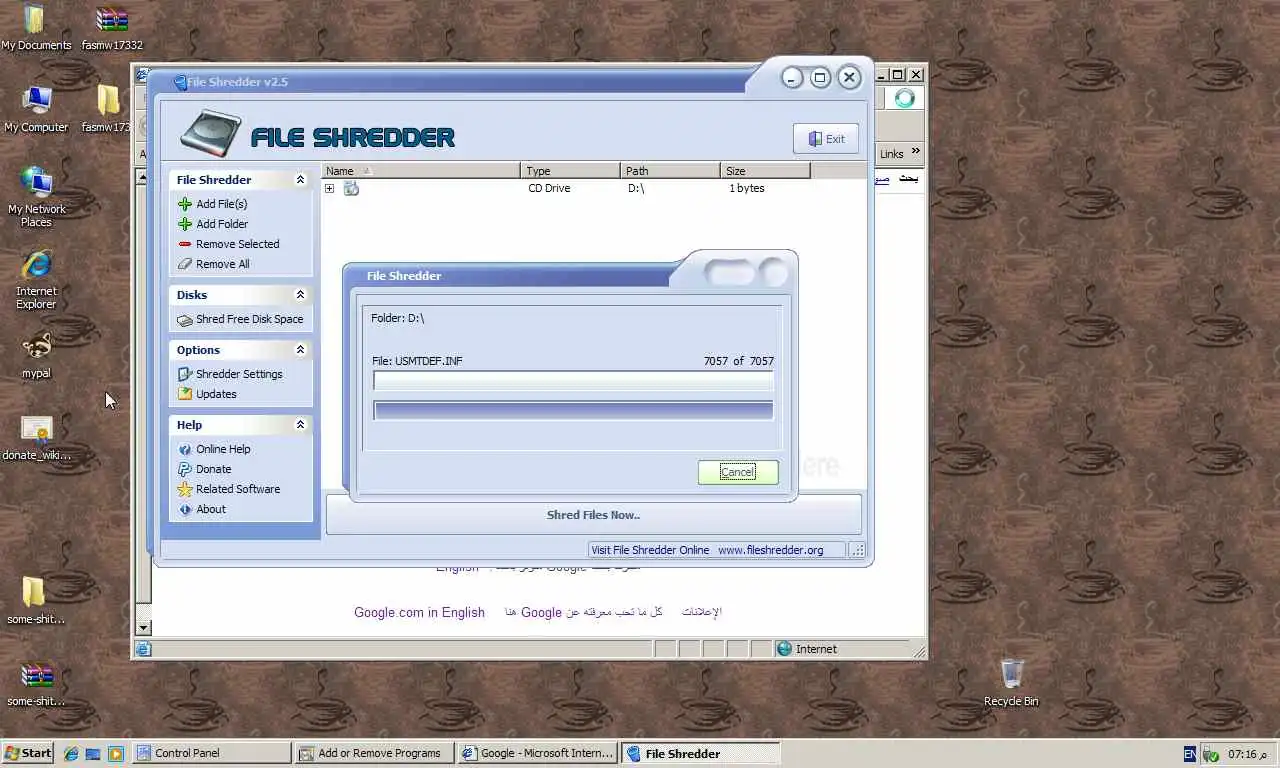Open Shredder Settings option
This screenshot has height=768, width=1280.
[x=239, y=374]
